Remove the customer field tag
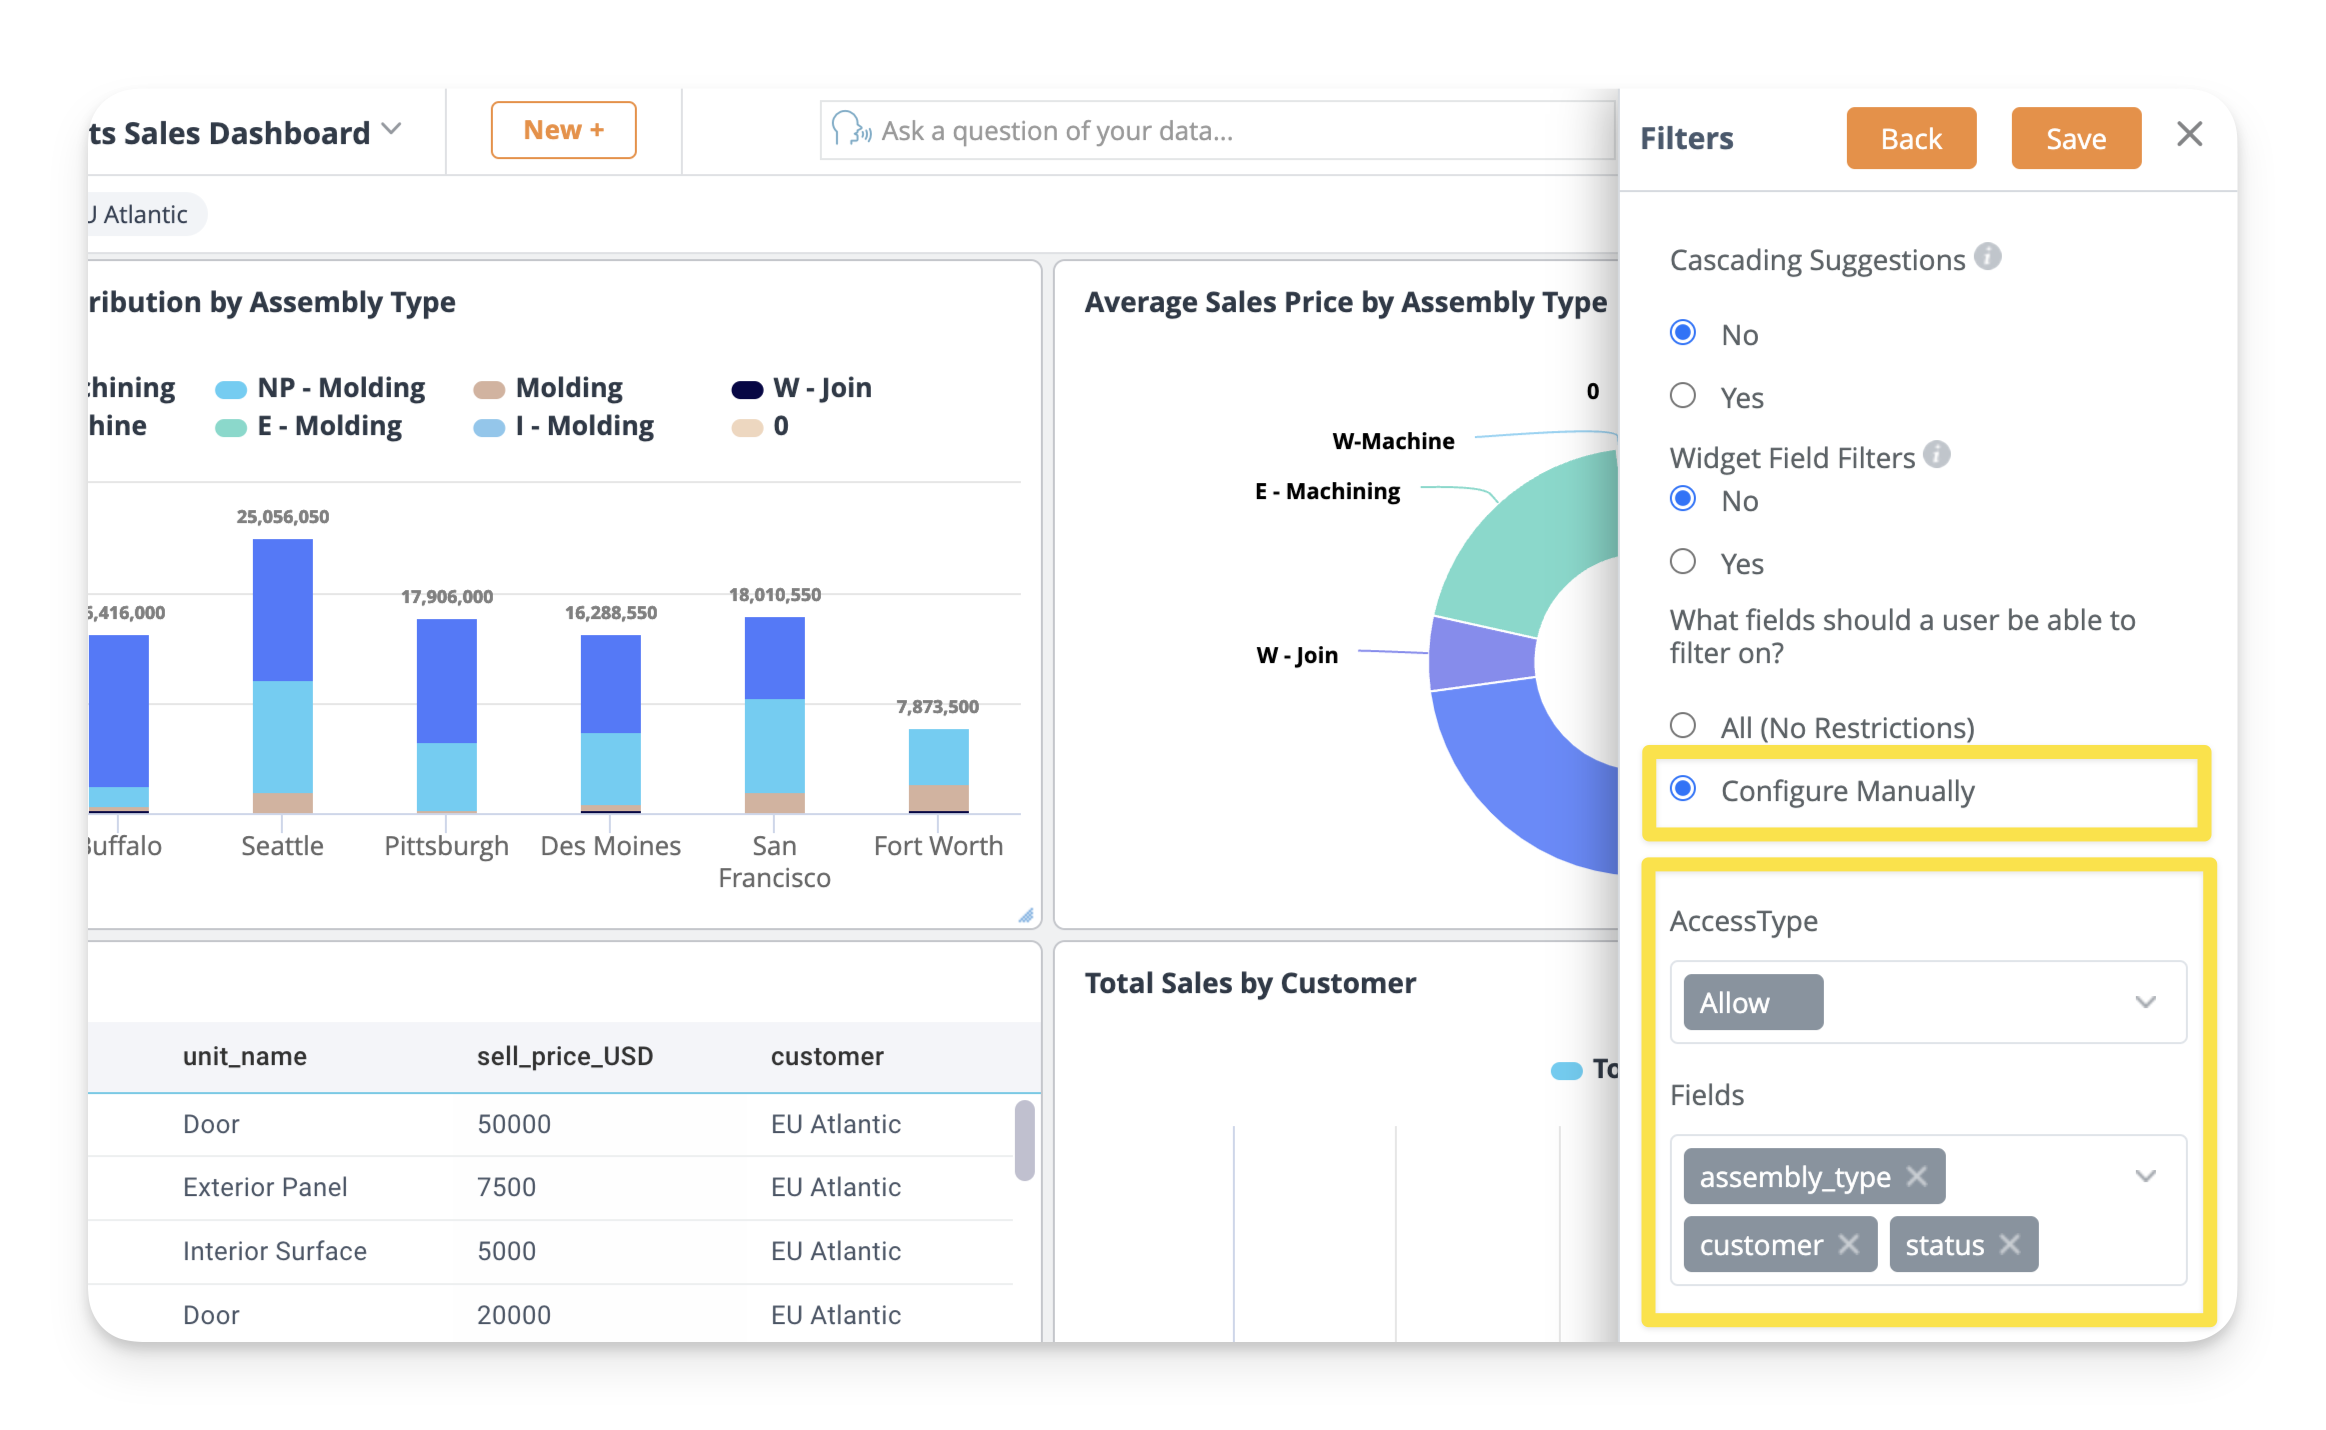Screen dimensions: 2326x1430 (1849, 1244)
